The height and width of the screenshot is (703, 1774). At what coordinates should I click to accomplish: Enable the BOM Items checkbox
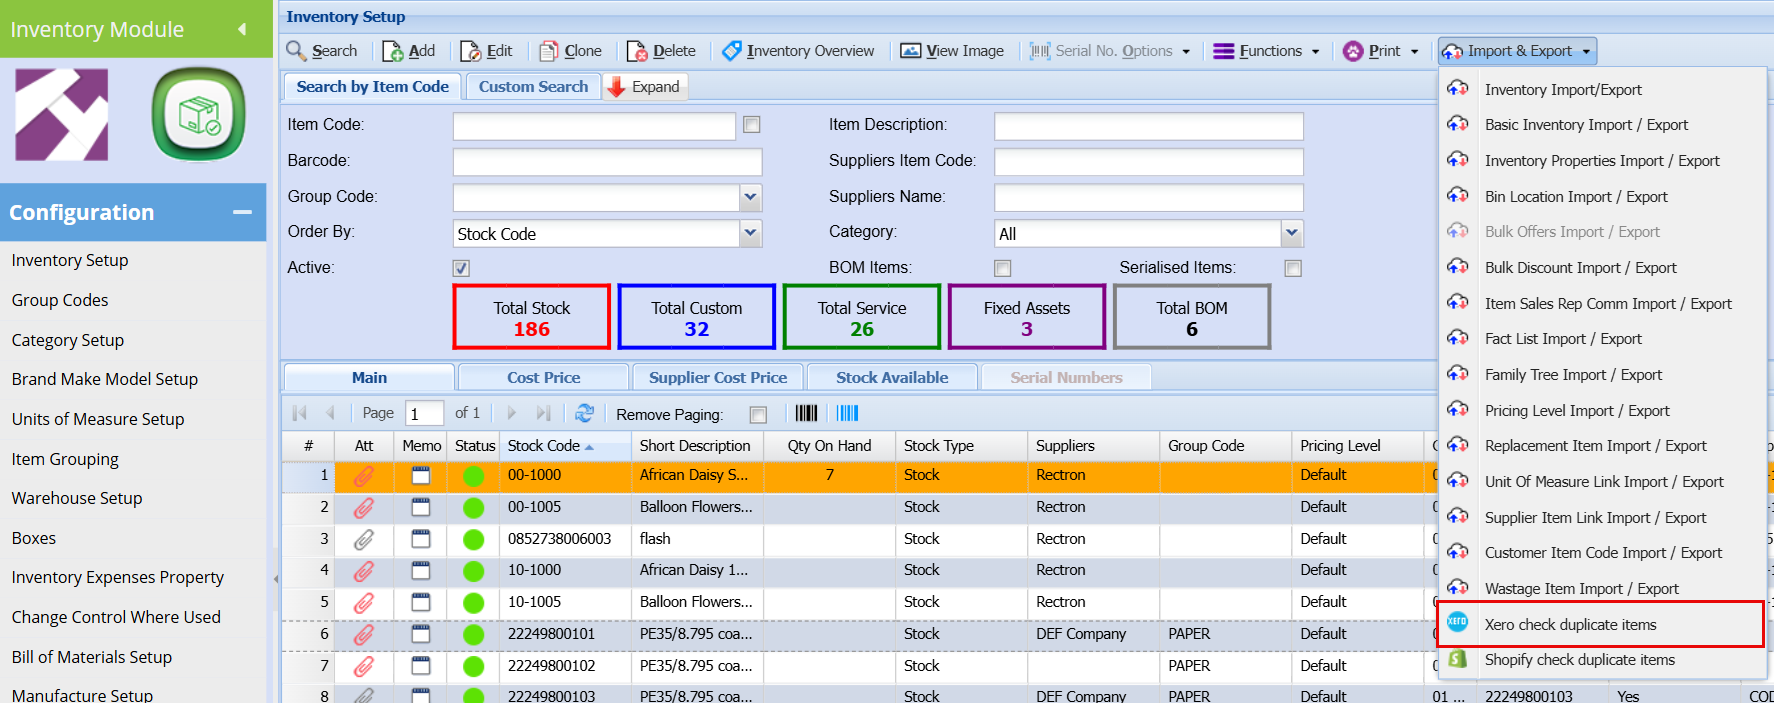(x=1002, y=268)
